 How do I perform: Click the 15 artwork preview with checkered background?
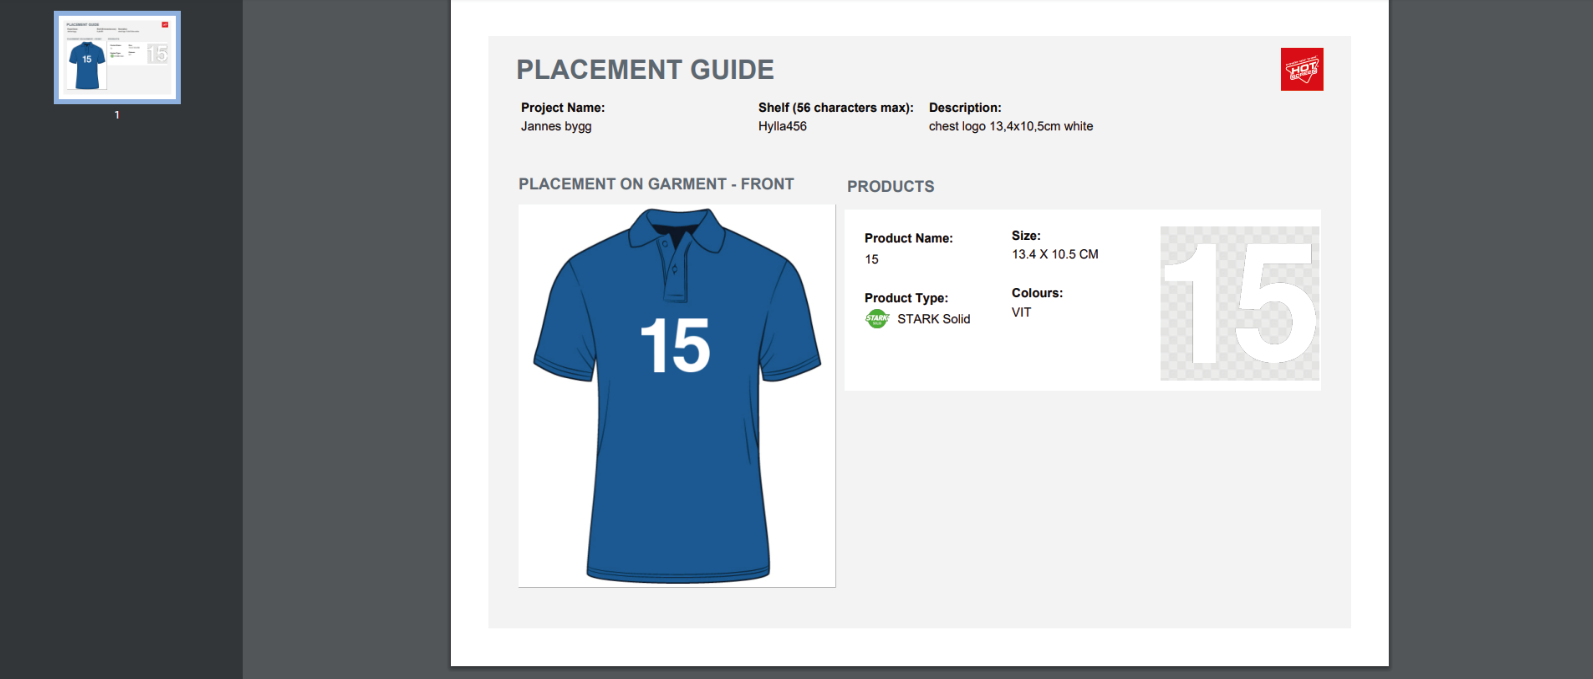(1239, 303)
